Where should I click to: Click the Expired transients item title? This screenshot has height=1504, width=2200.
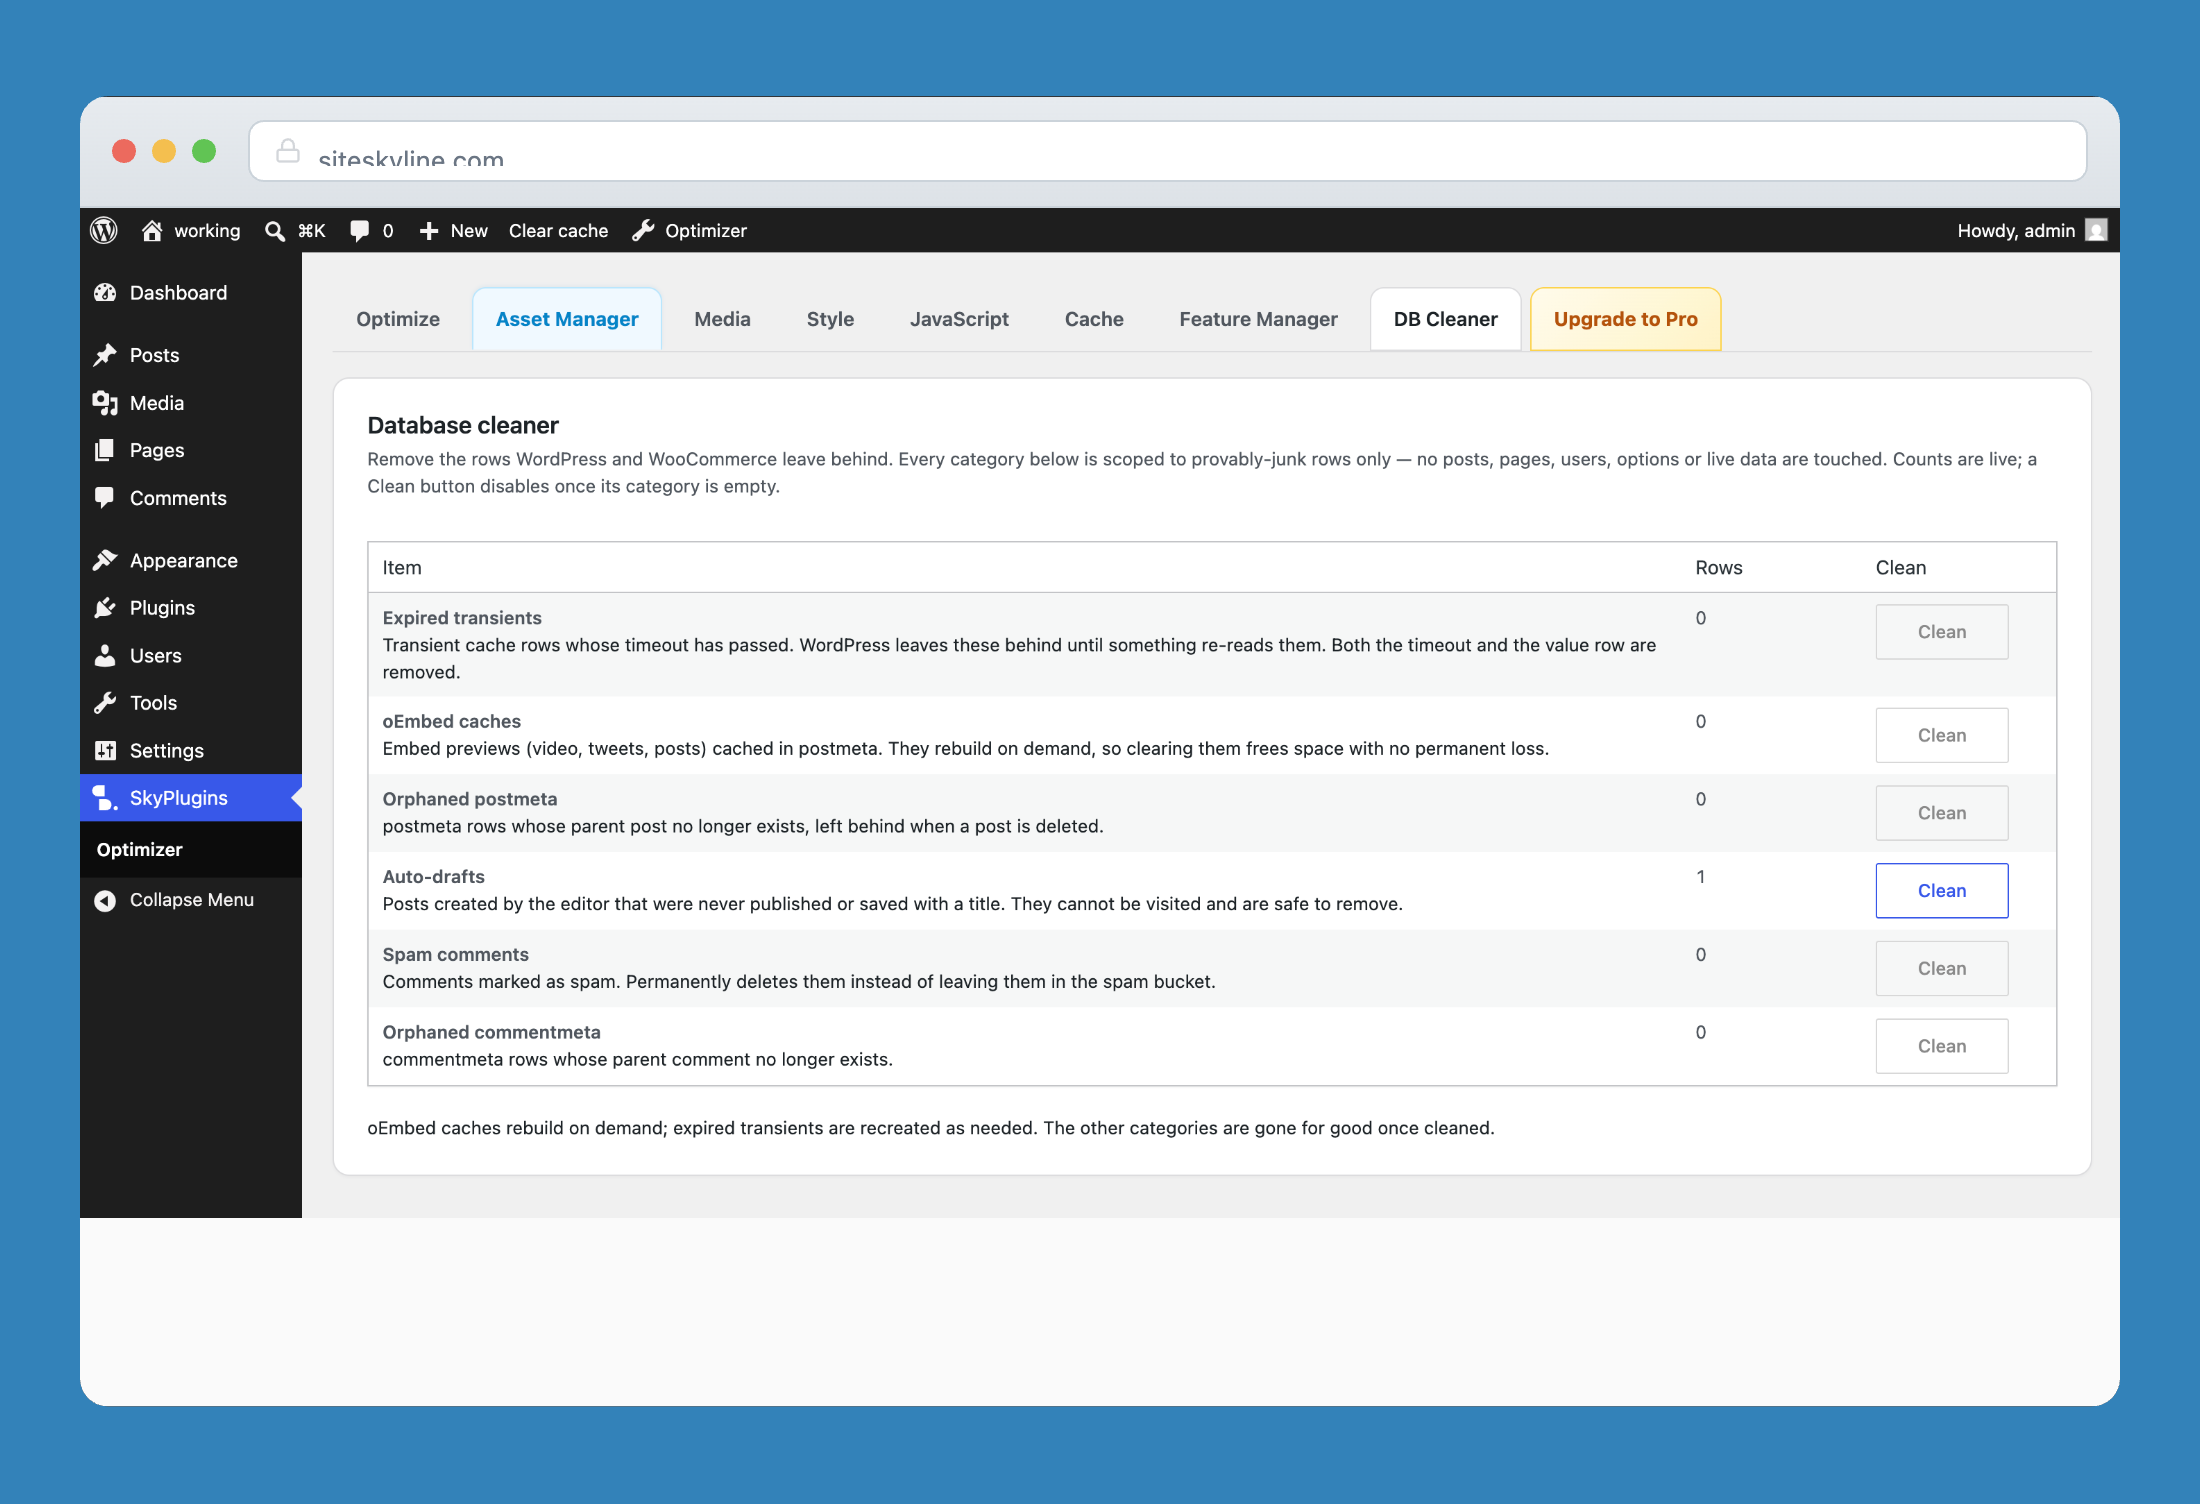tap(462, 618)
